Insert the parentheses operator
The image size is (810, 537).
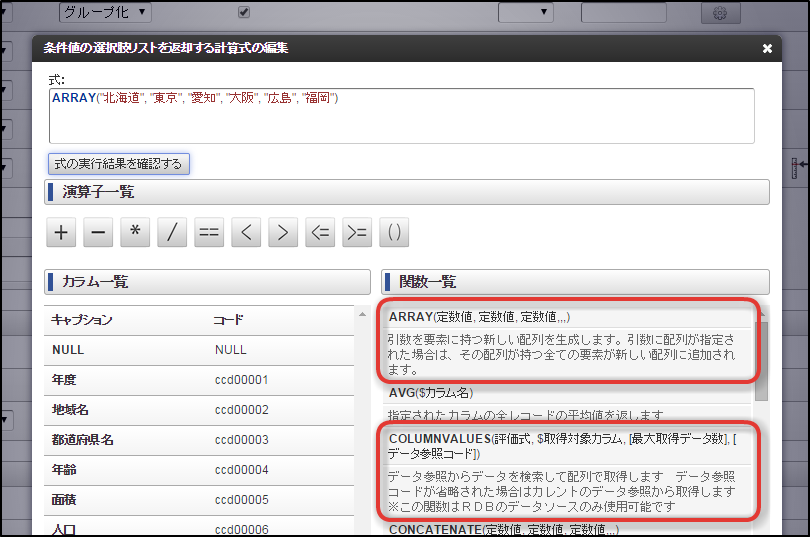click(x=394, y=232)
